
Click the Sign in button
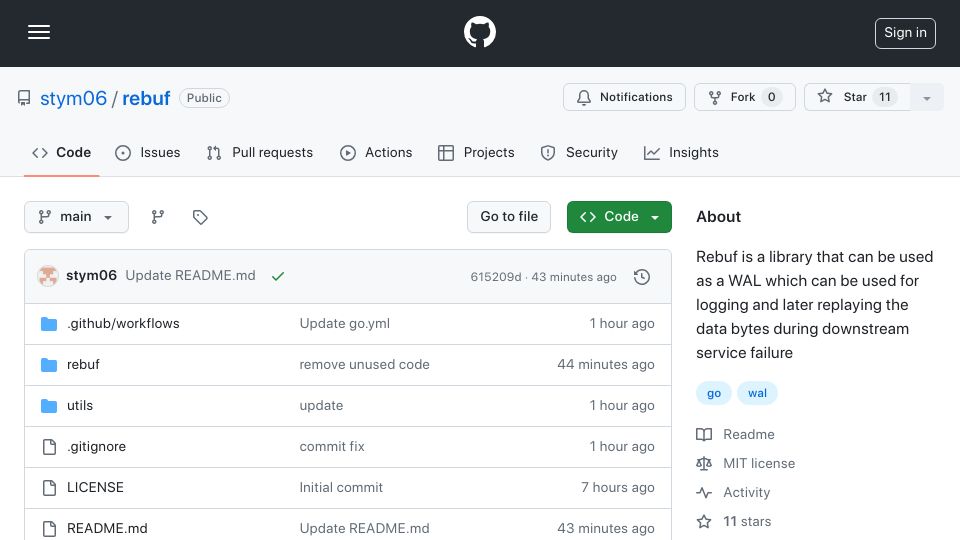pyautogui.click(x=905, y=33)
